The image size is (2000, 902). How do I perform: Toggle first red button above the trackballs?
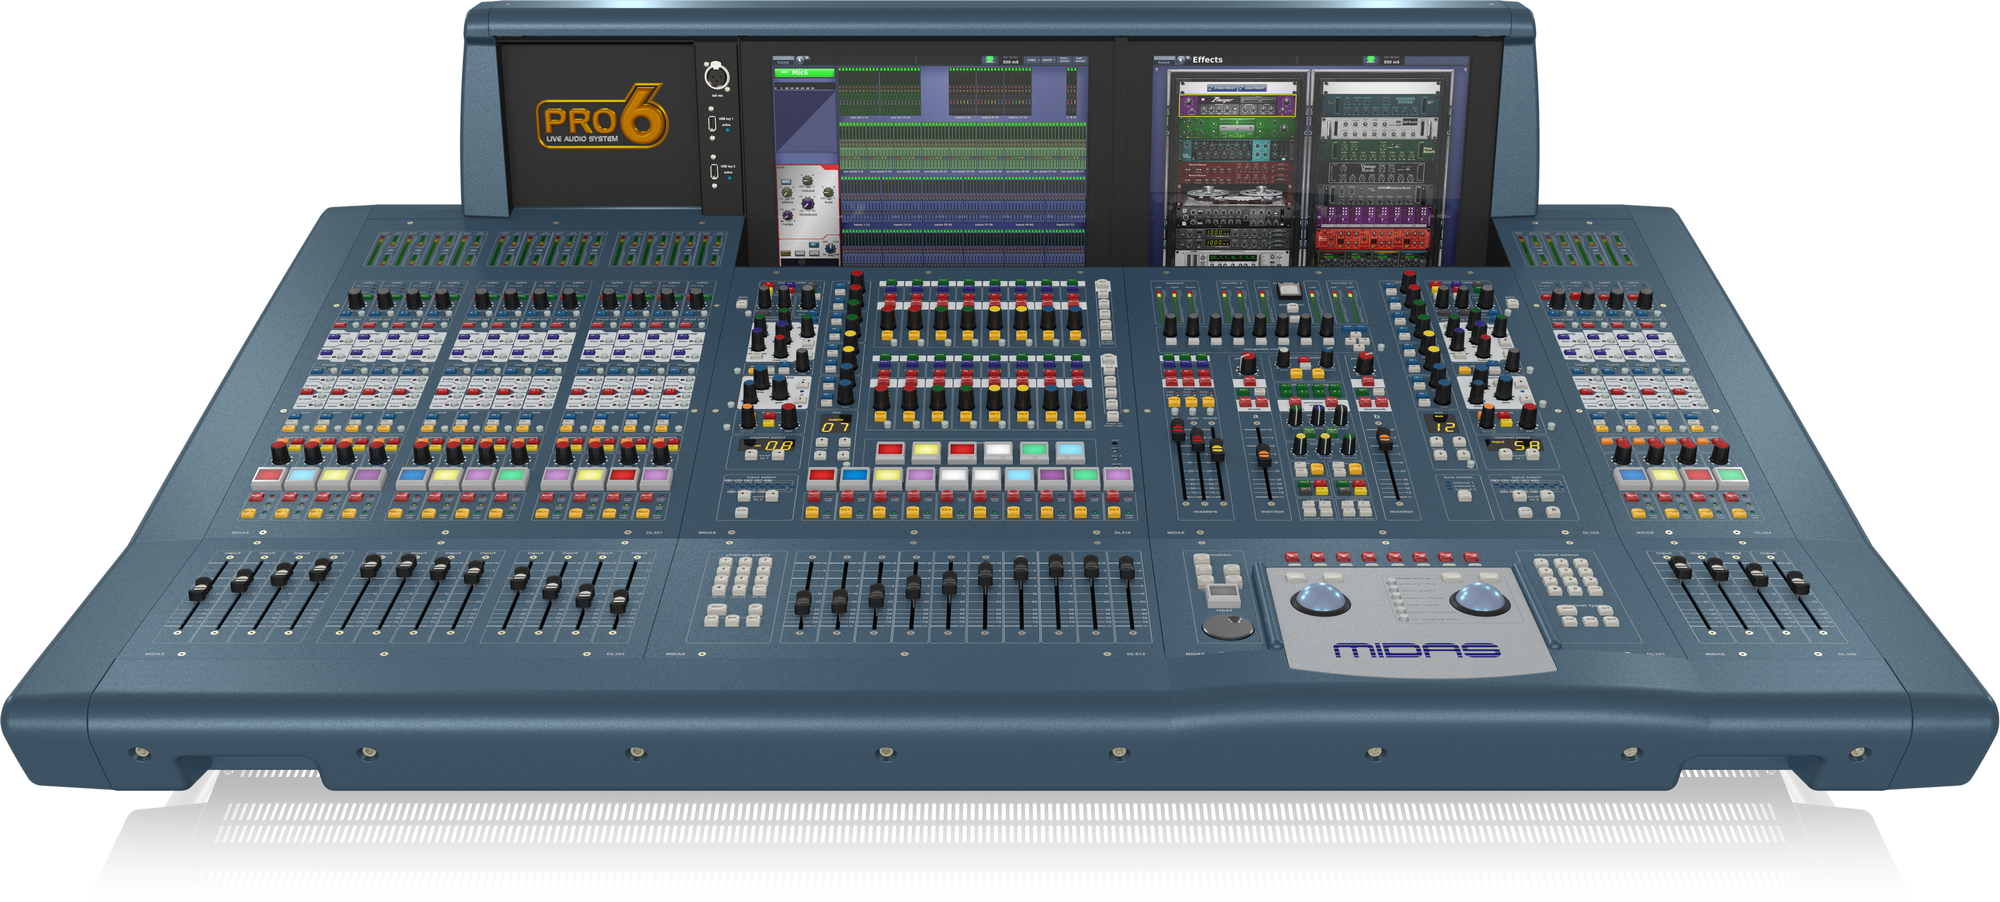(x=1292, y=556)
